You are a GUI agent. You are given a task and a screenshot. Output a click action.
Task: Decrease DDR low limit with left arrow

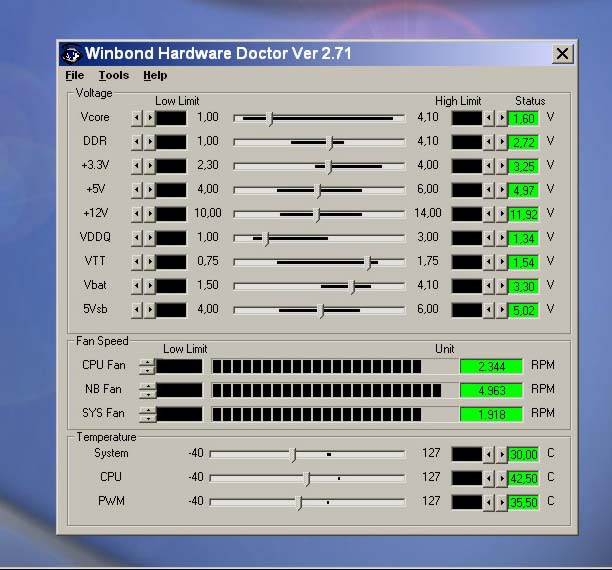[x=137, y=142]
